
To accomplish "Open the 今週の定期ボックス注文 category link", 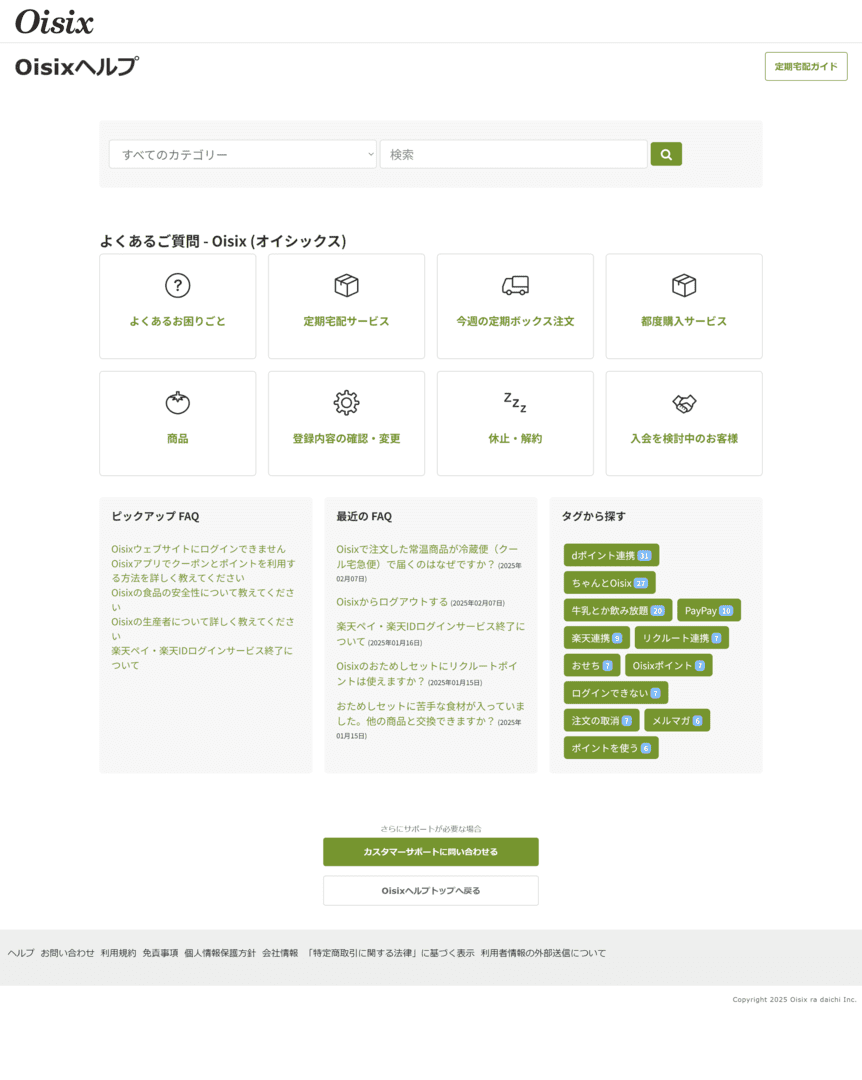I will [x=515, y=321].
